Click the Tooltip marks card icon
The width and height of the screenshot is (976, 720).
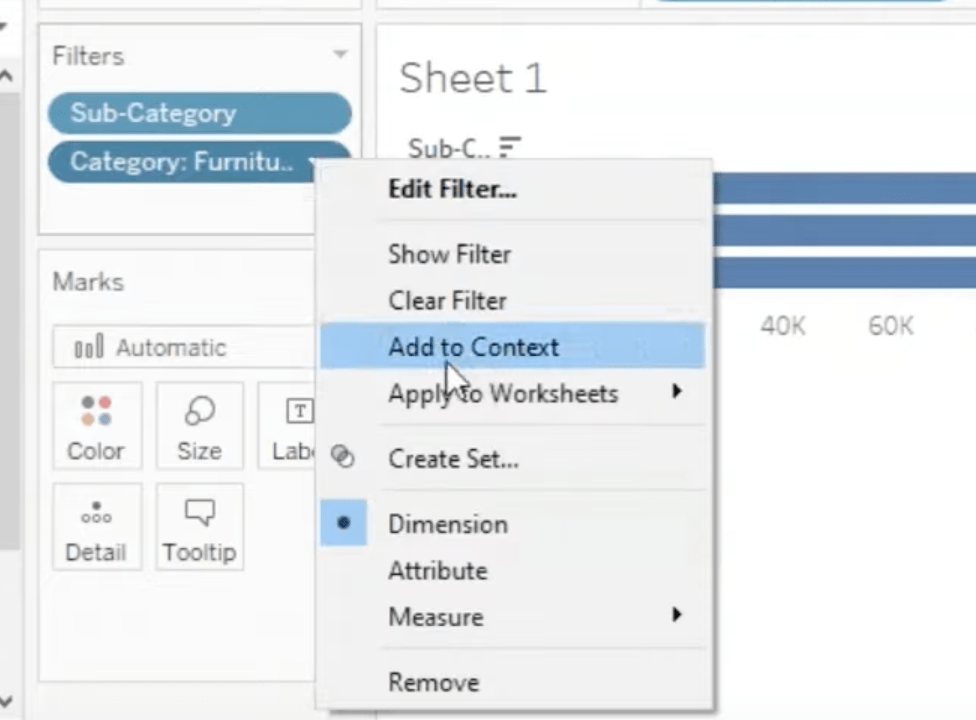click(199, 514)
